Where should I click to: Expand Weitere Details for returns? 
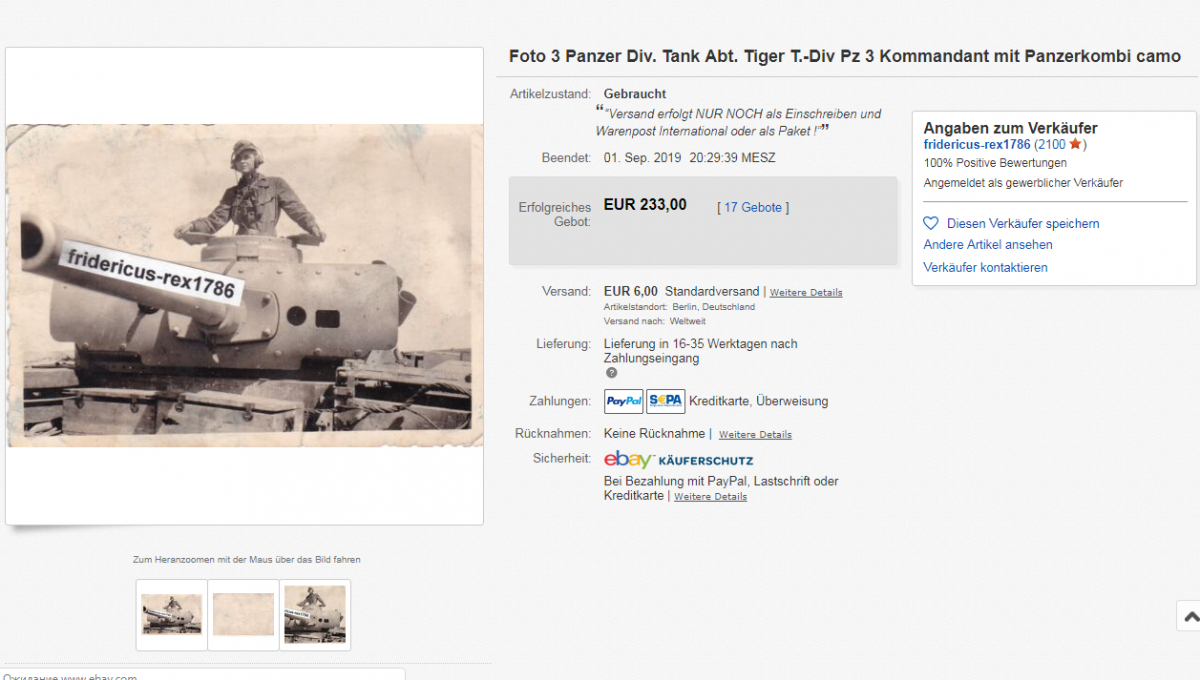click(x=755, y=435)
